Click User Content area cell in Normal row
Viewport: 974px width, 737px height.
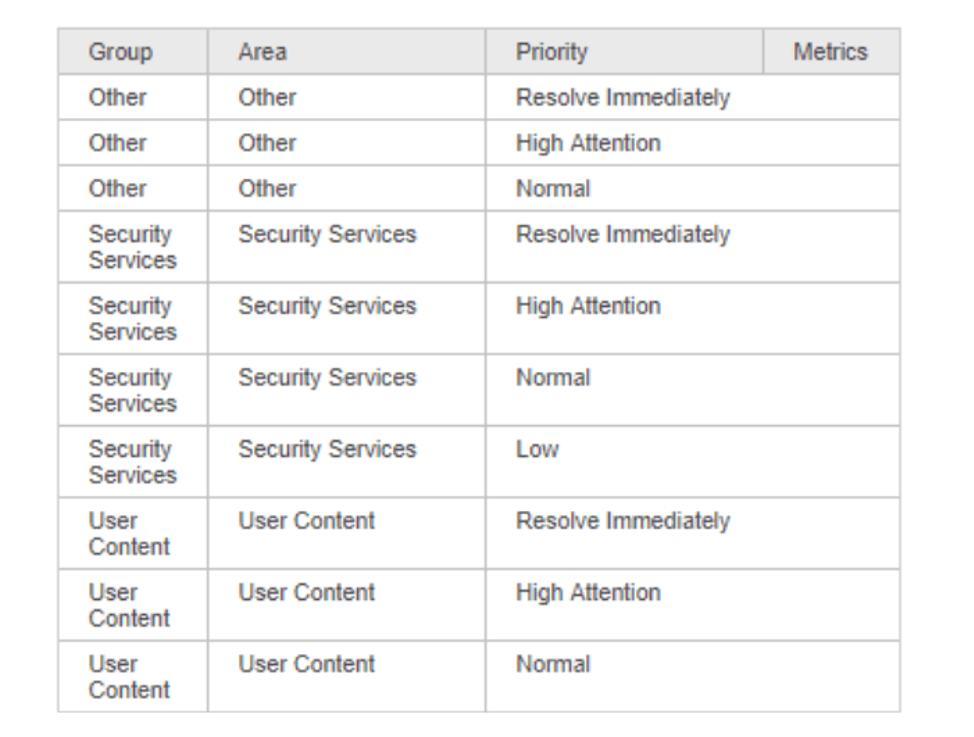click(x=347, y=676)
